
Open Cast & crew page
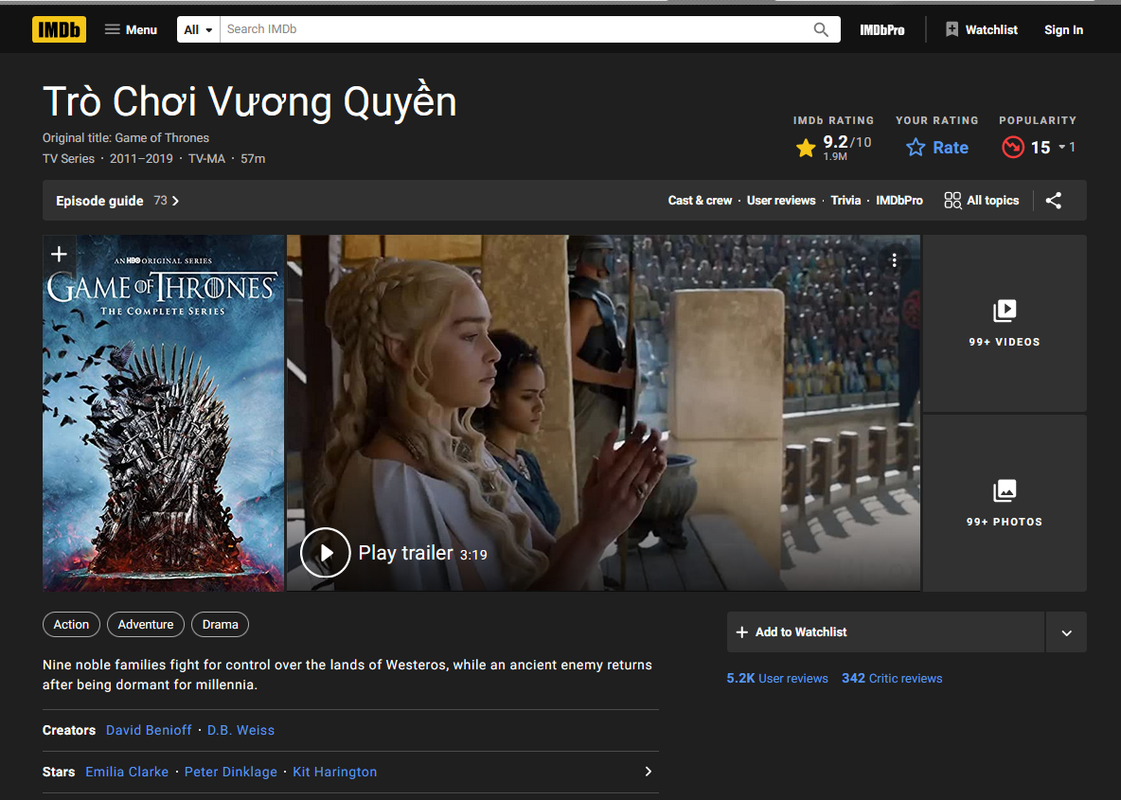(x=700, y=200)
